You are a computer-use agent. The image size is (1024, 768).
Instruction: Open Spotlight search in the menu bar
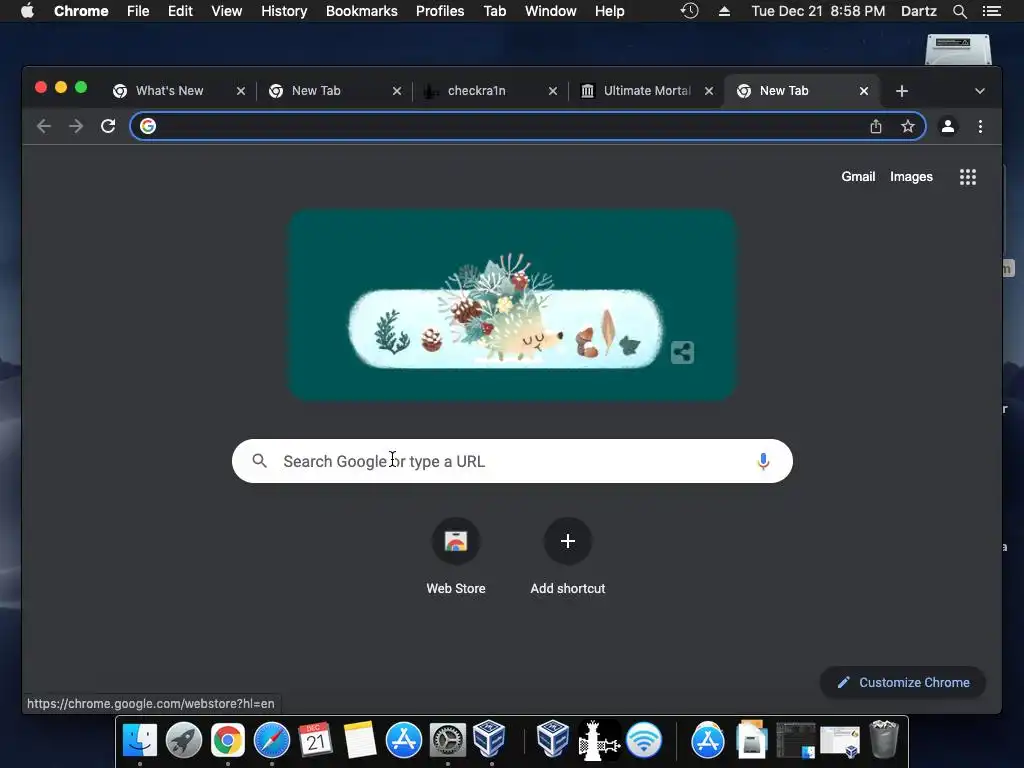[959, 11]
